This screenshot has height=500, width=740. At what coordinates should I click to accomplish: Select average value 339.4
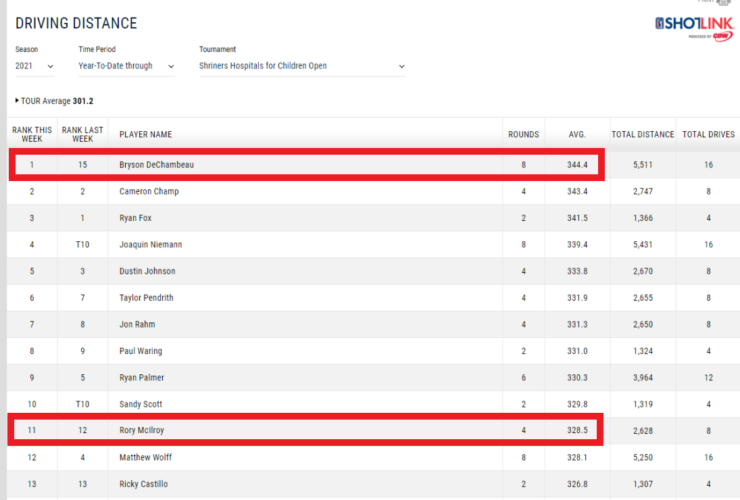click(577, 245)
